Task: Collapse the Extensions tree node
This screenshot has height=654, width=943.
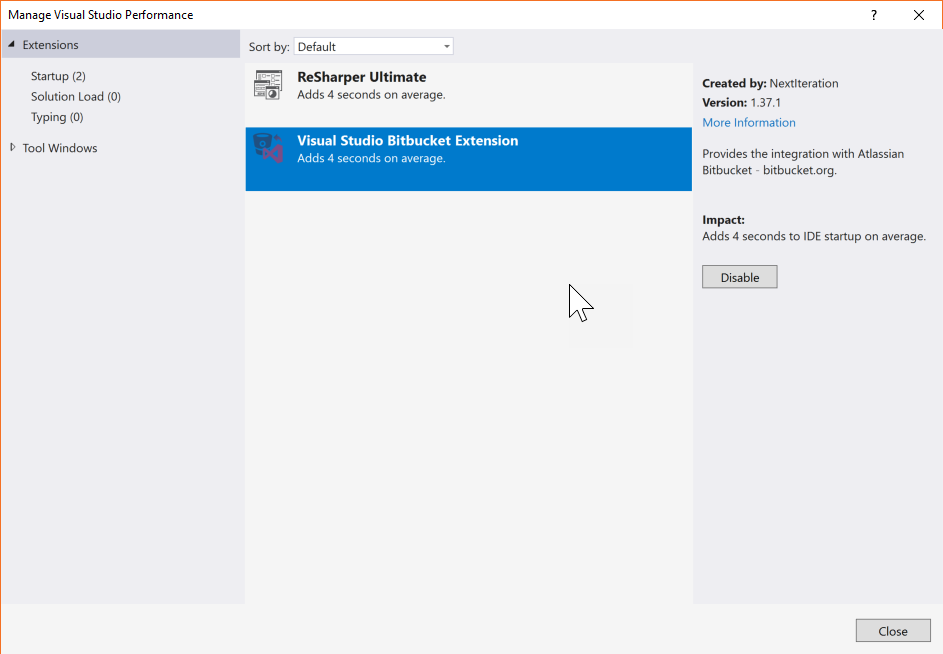Action: [x=11, y=45]
